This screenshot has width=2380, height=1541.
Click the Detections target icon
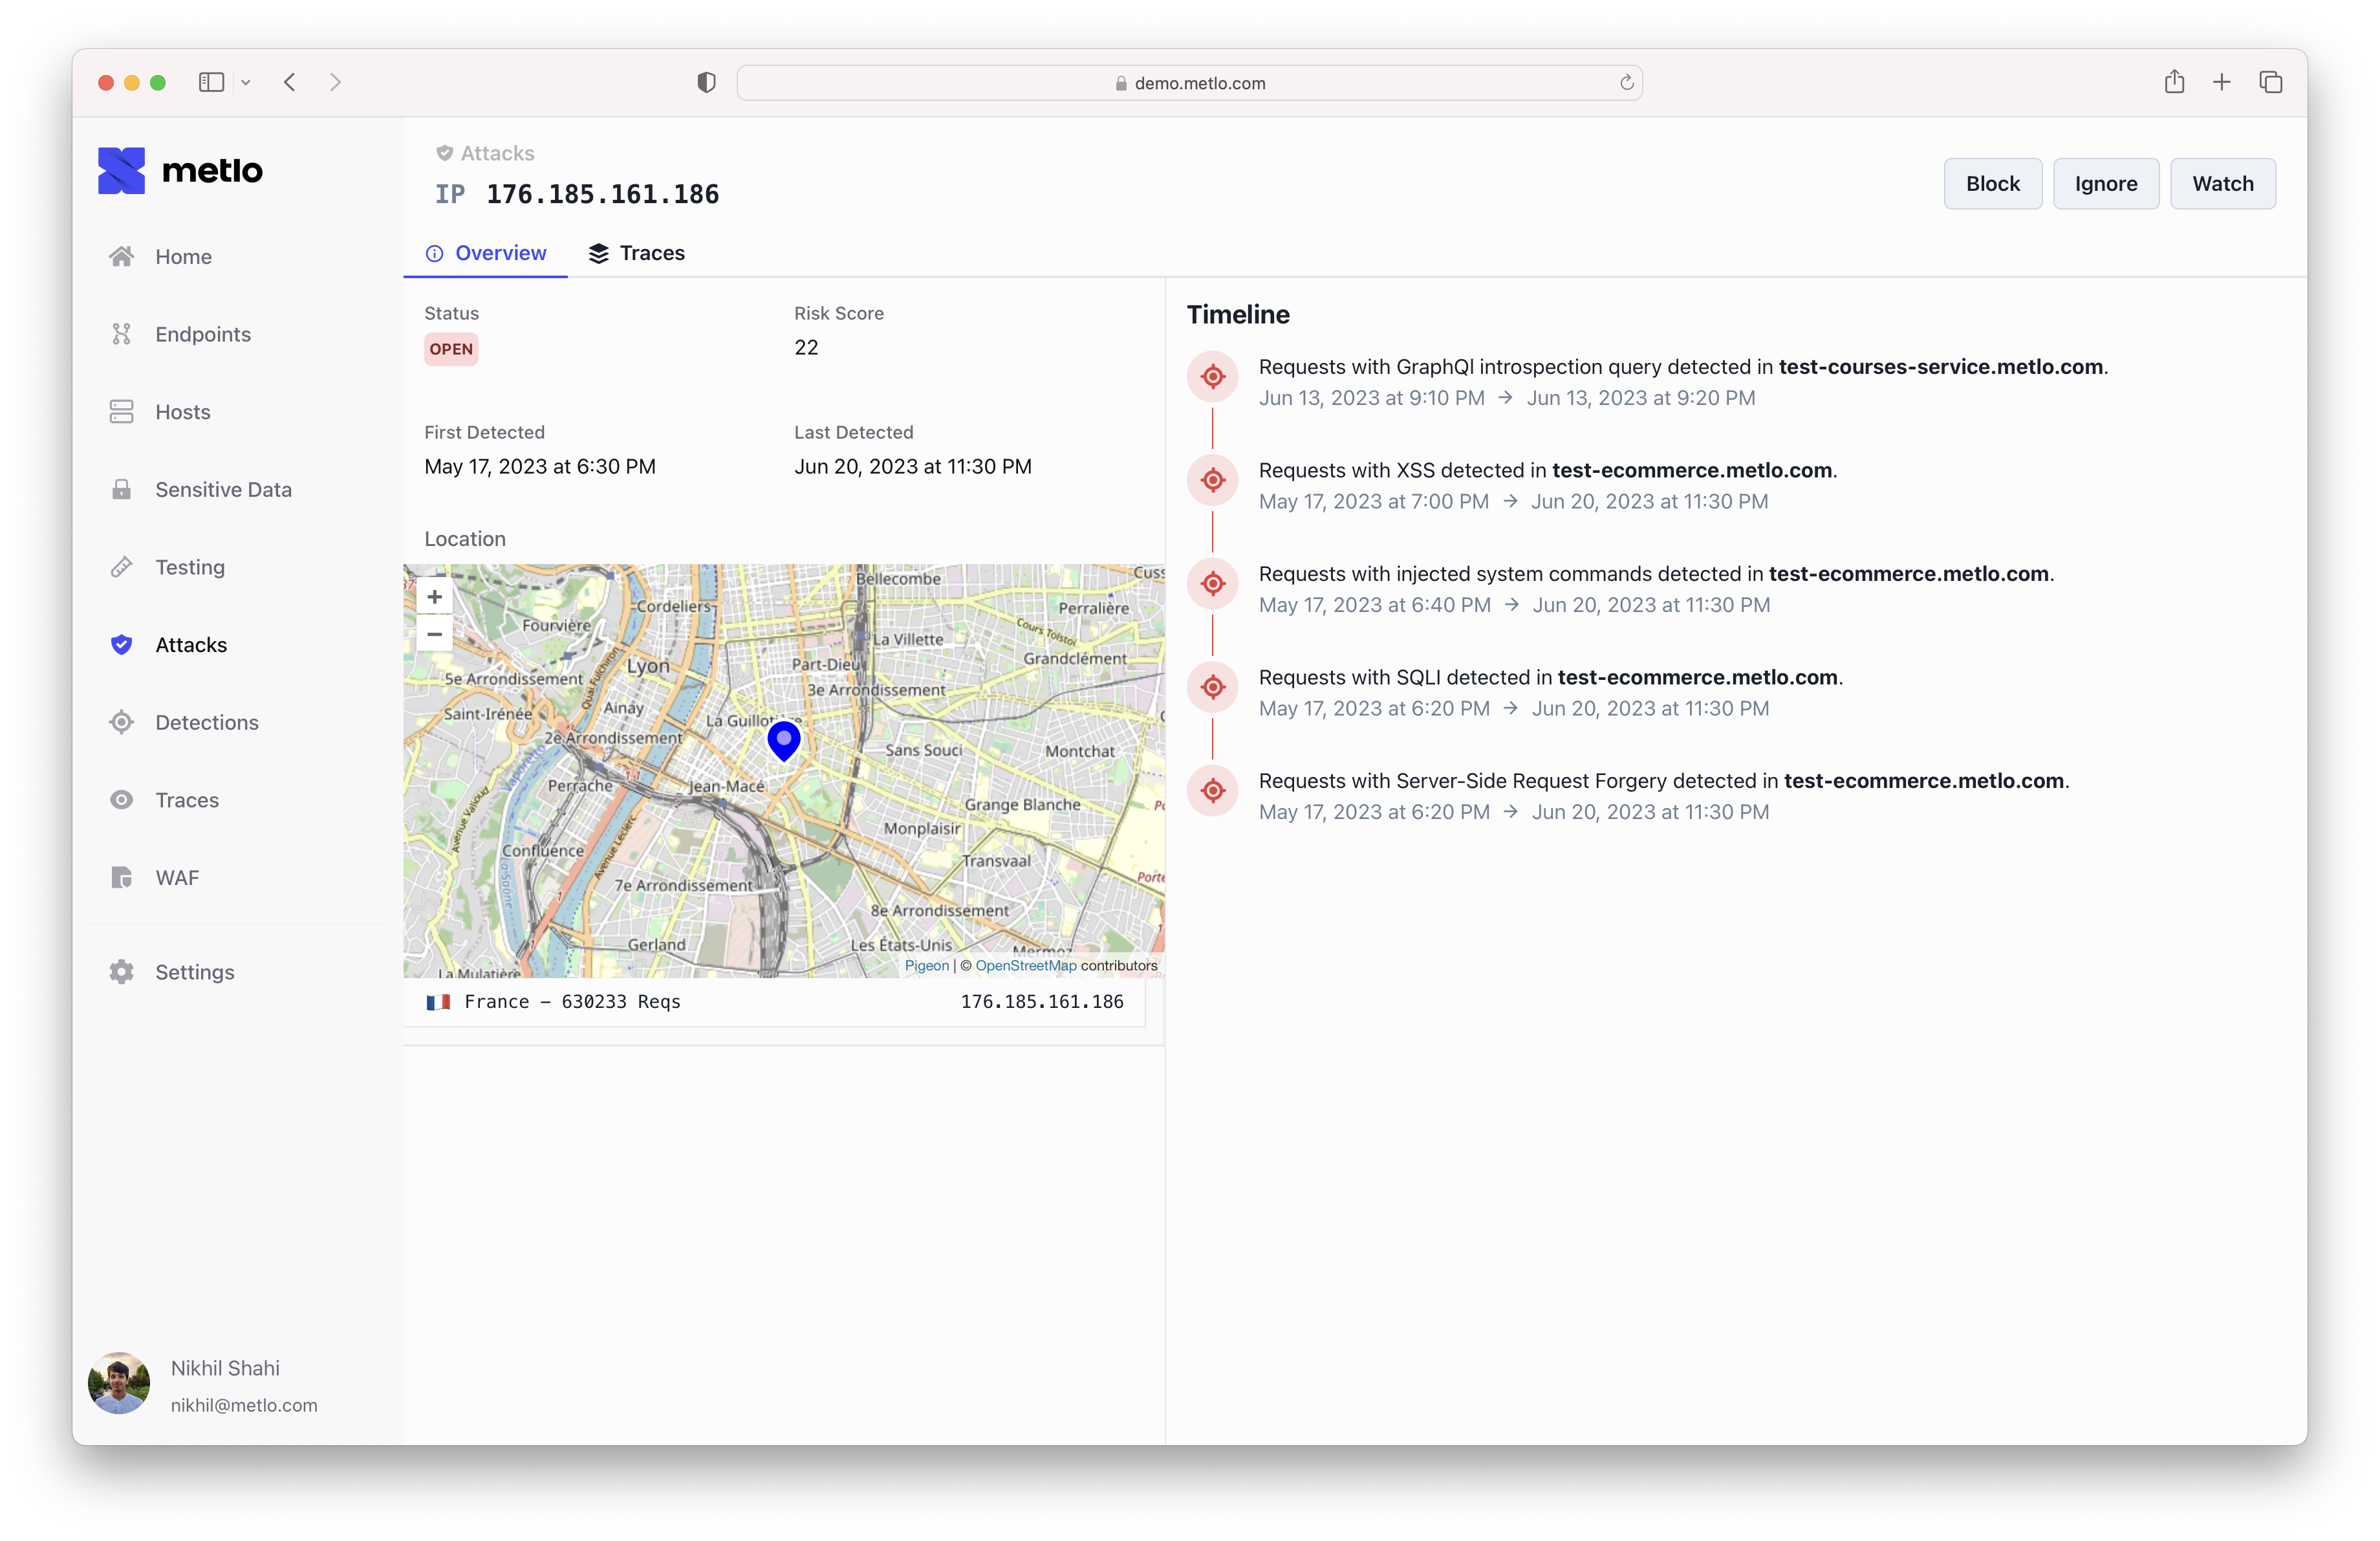click(121, 722)
